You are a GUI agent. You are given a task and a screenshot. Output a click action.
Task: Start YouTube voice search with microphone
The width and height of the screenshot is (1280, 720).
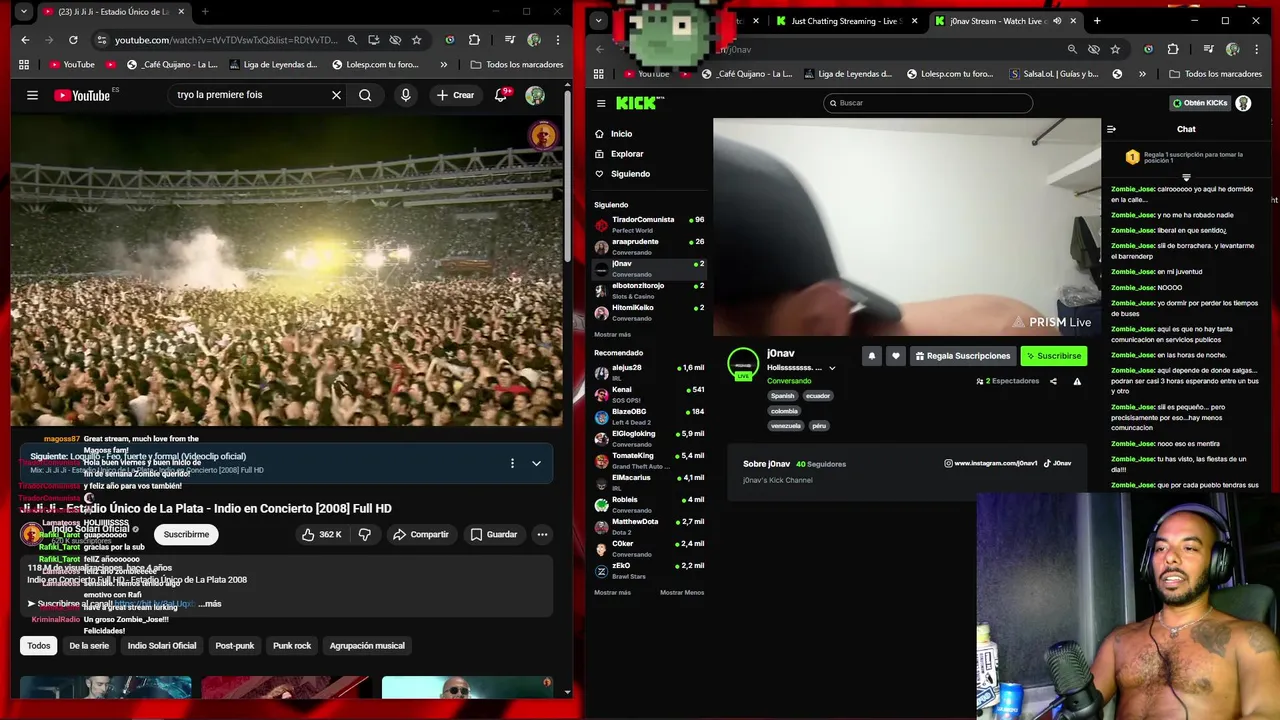[x=405, y=95]
